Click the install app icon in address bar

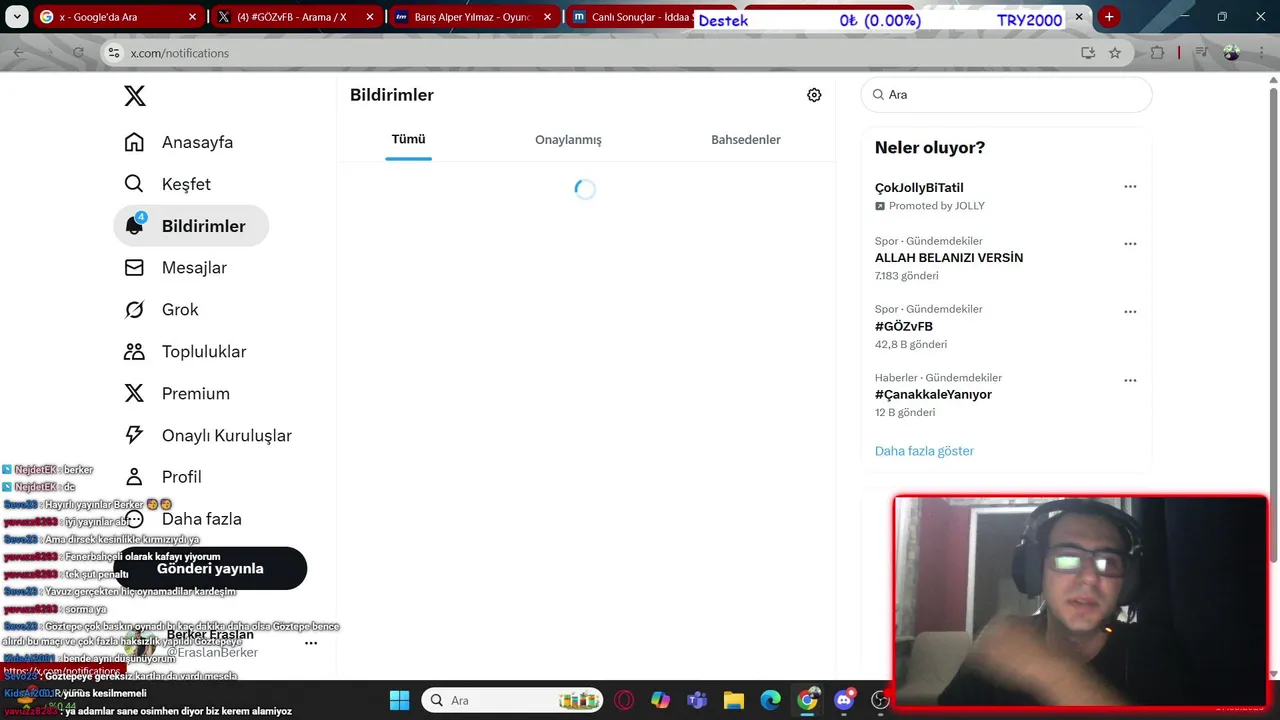coord(1088,53)
